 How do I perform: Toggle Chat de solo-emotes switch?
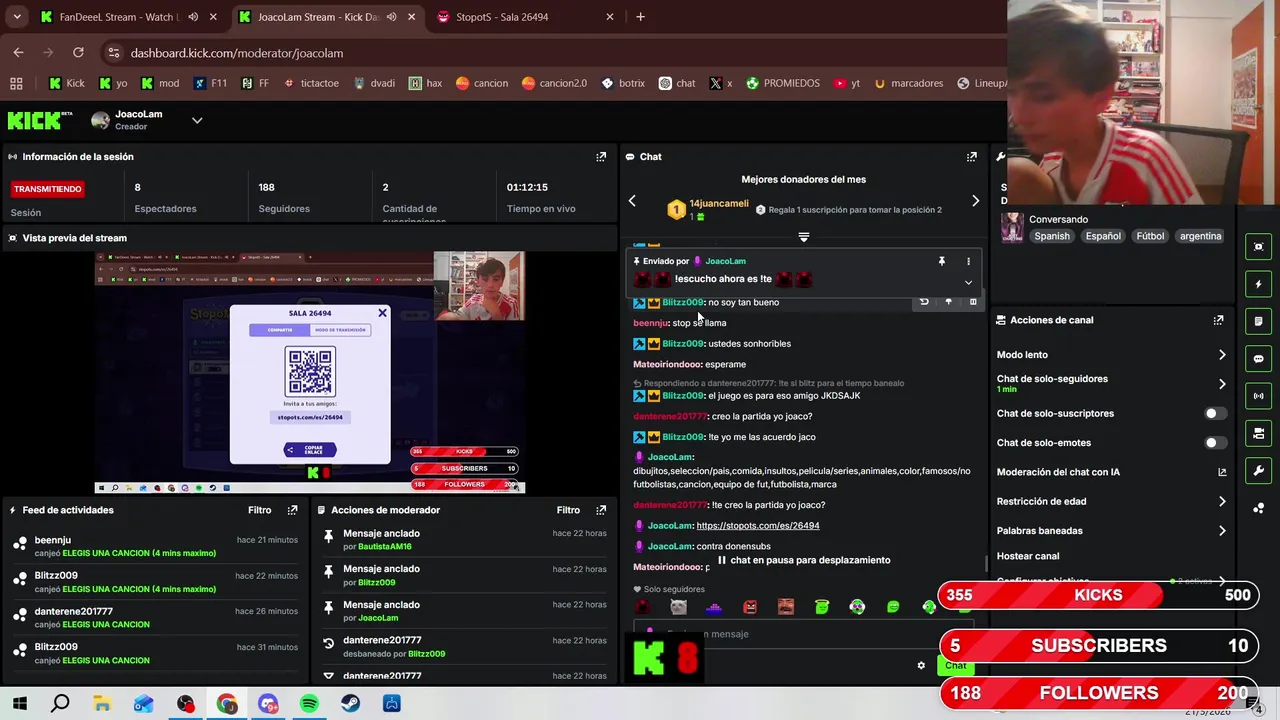click(1215, 443)
